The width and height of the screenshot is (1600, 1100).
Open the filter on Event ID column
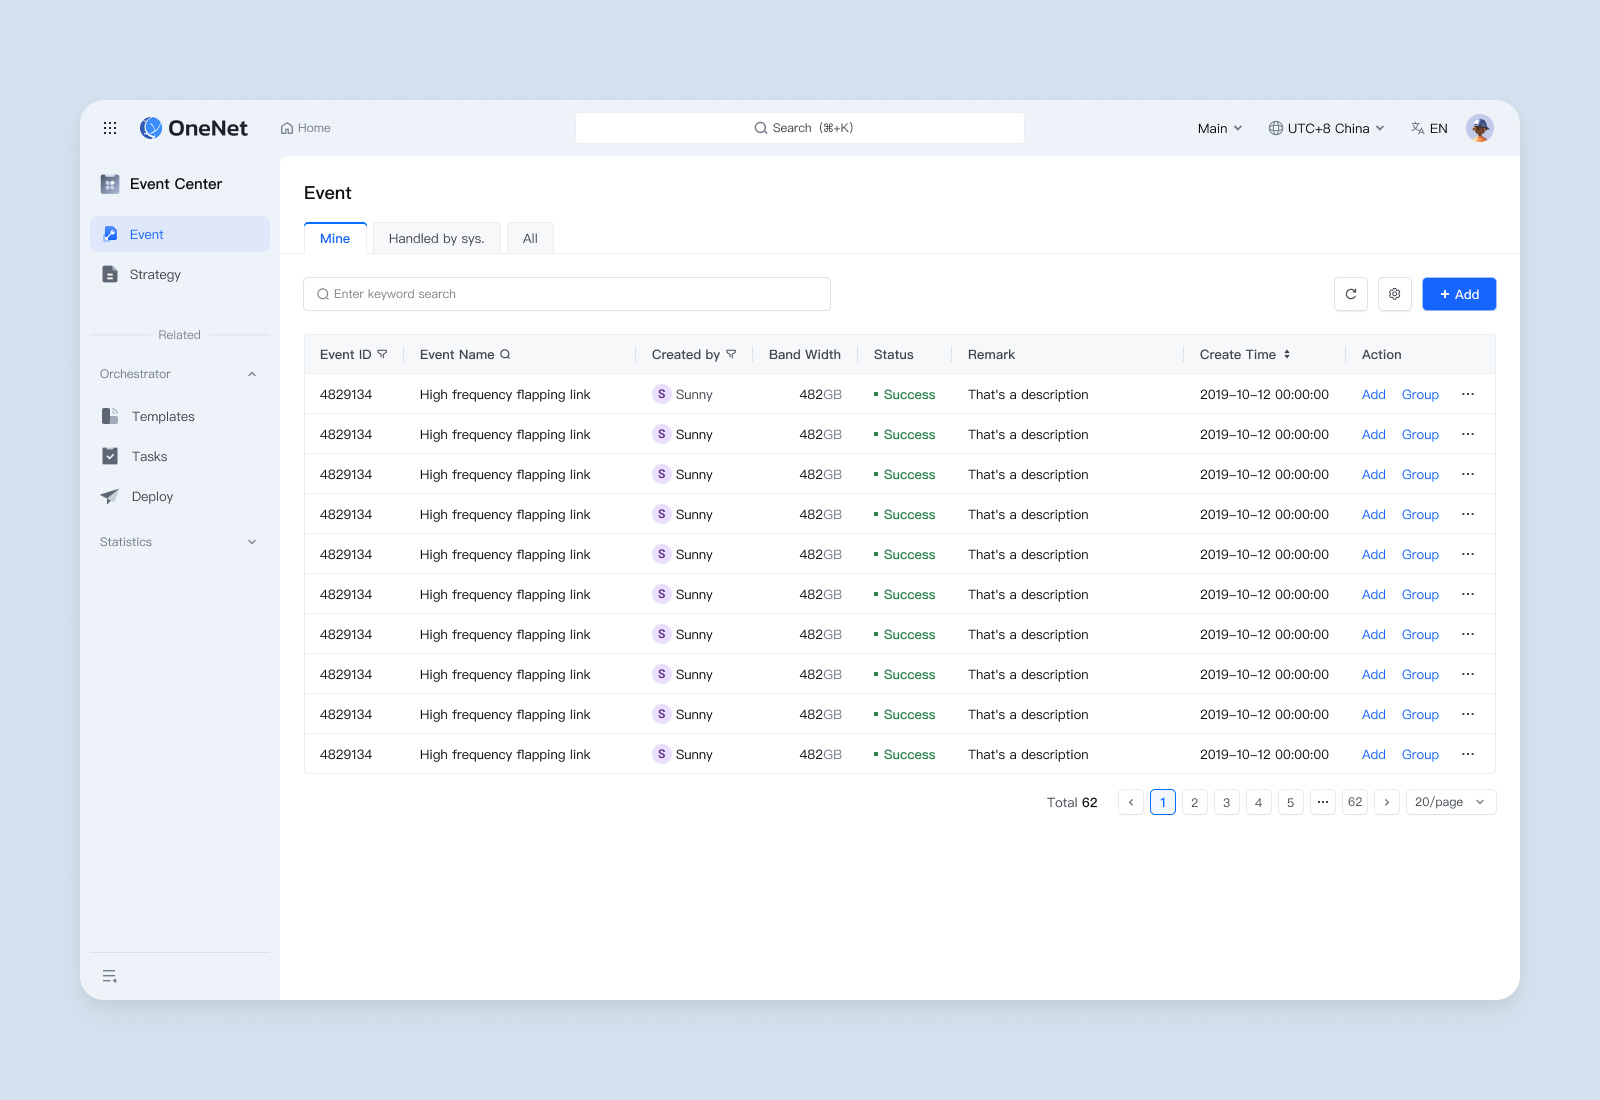click(x=382, y=353)
